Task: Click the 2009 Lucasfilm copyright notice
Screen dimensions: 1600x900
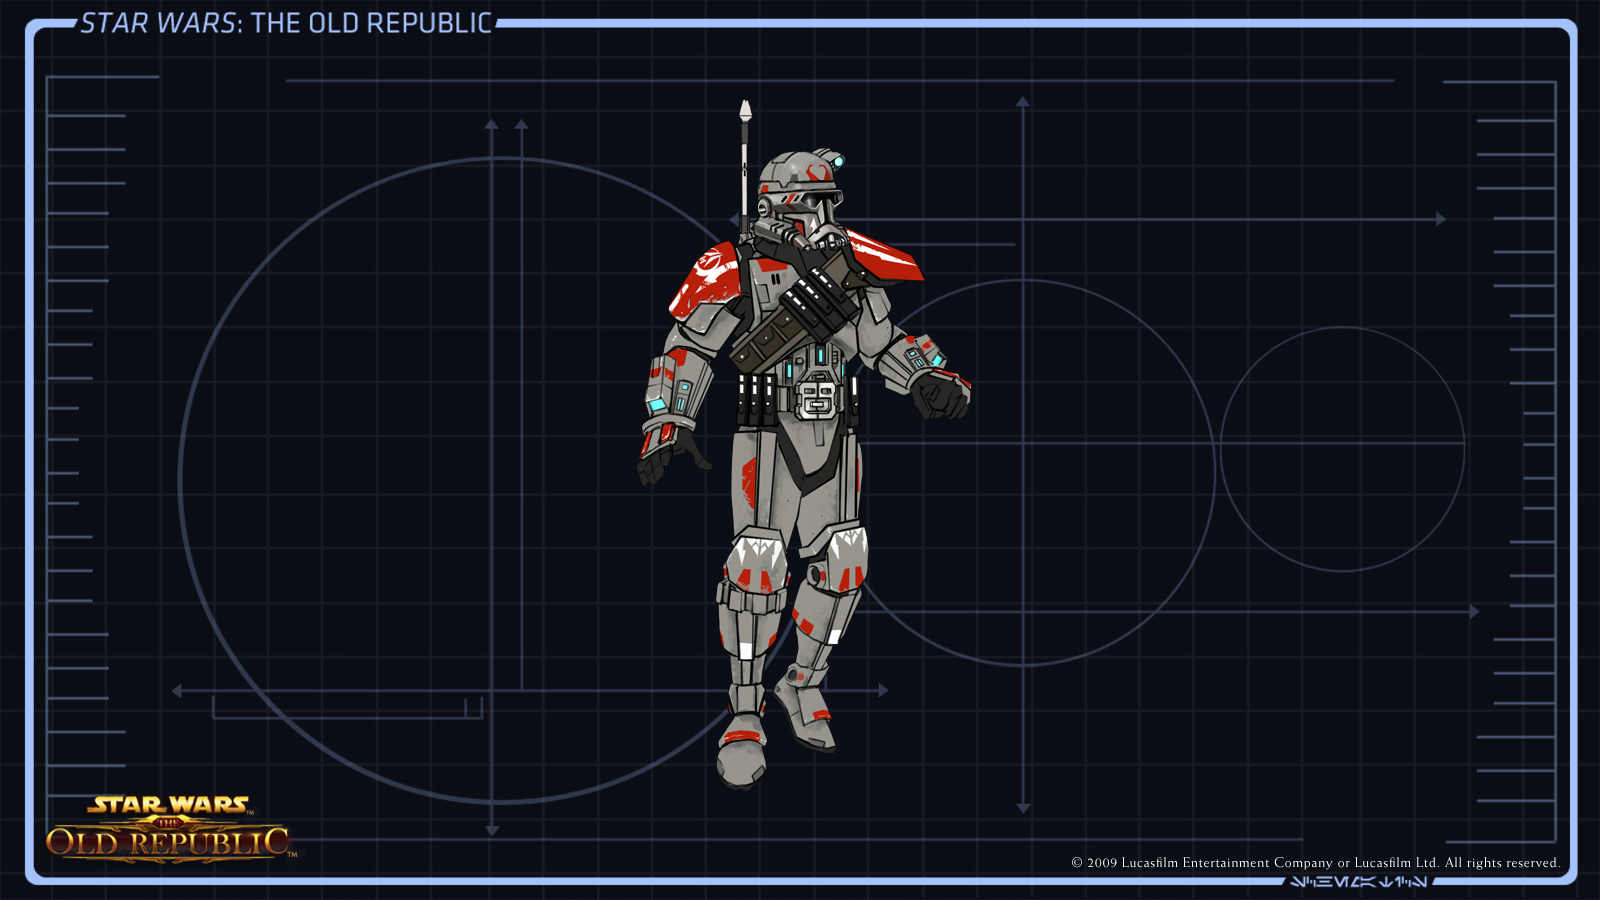Action: (x=1315, y=862)
